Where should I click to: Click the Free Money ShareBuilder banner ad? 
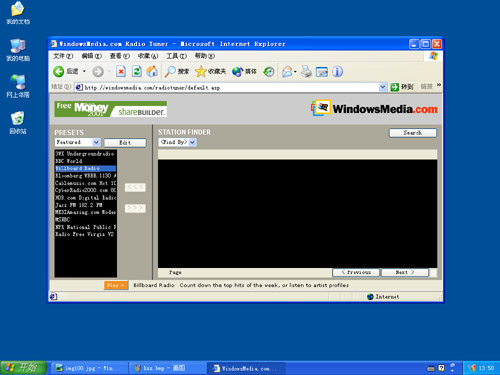[111, 109]
